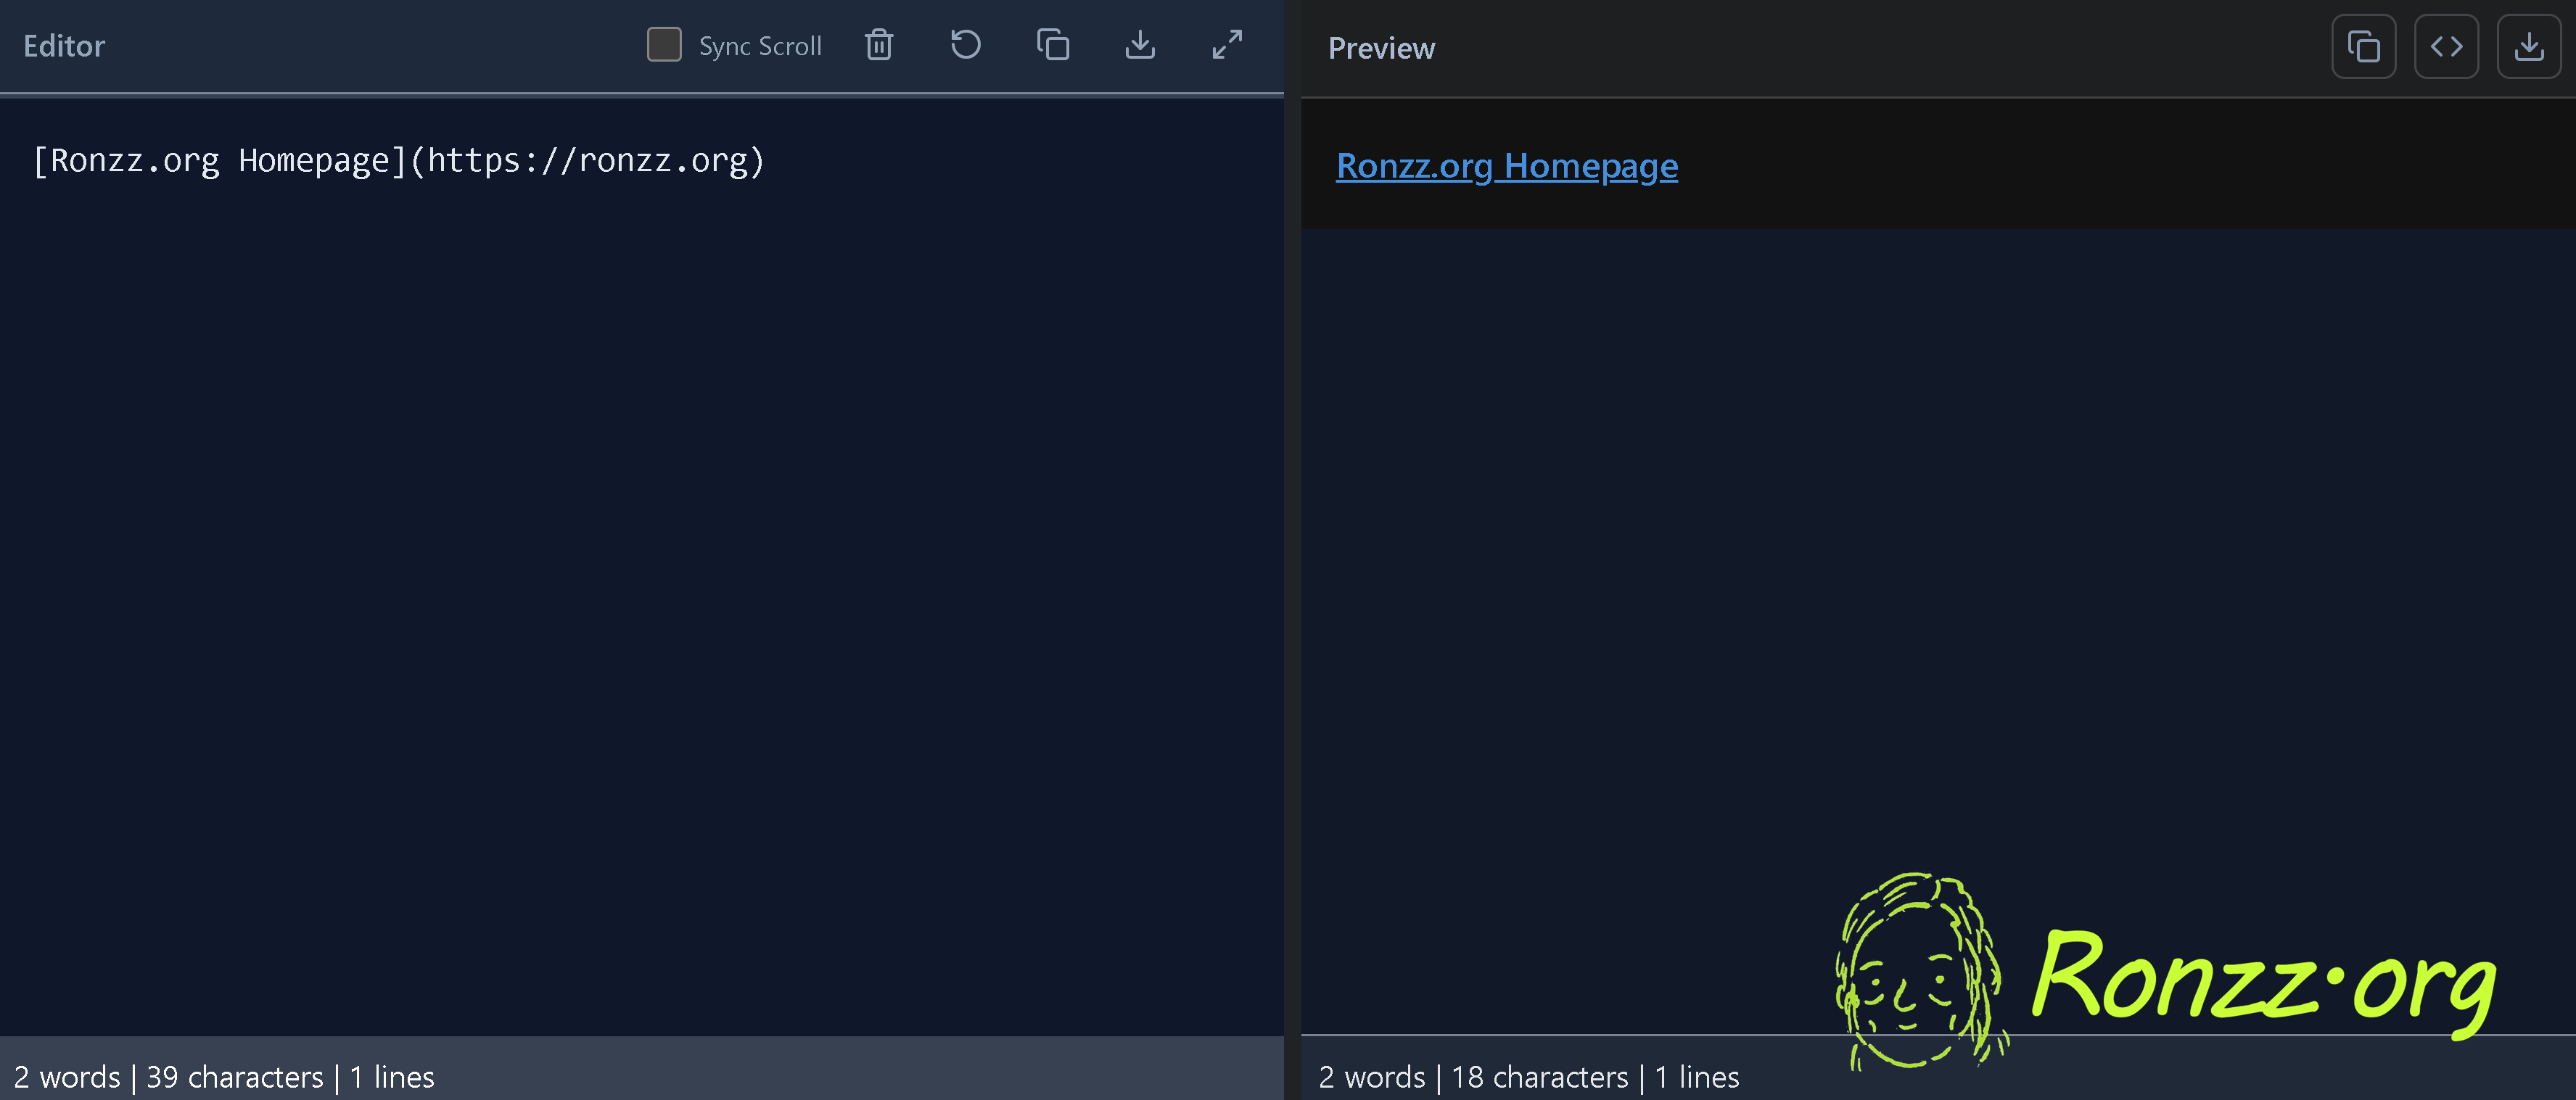The width and height of the screenshot is (2576, 1100).
Task: Clear editor with the trash icon
Action: pyautogui.click(x=878, y=45)
